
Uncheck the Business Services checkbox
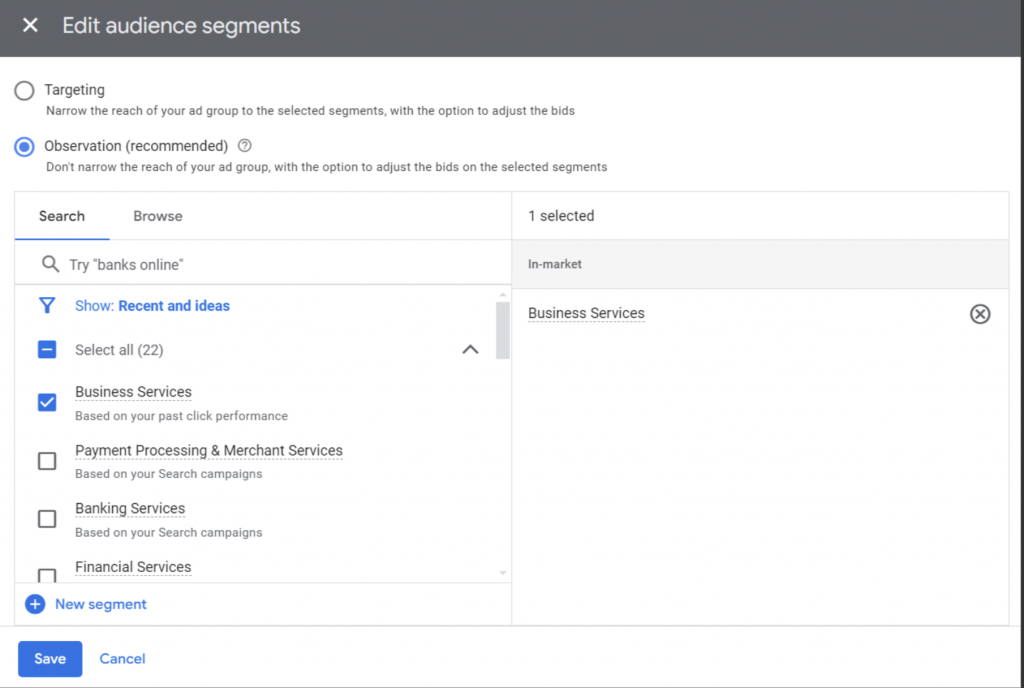pos(47,402)
